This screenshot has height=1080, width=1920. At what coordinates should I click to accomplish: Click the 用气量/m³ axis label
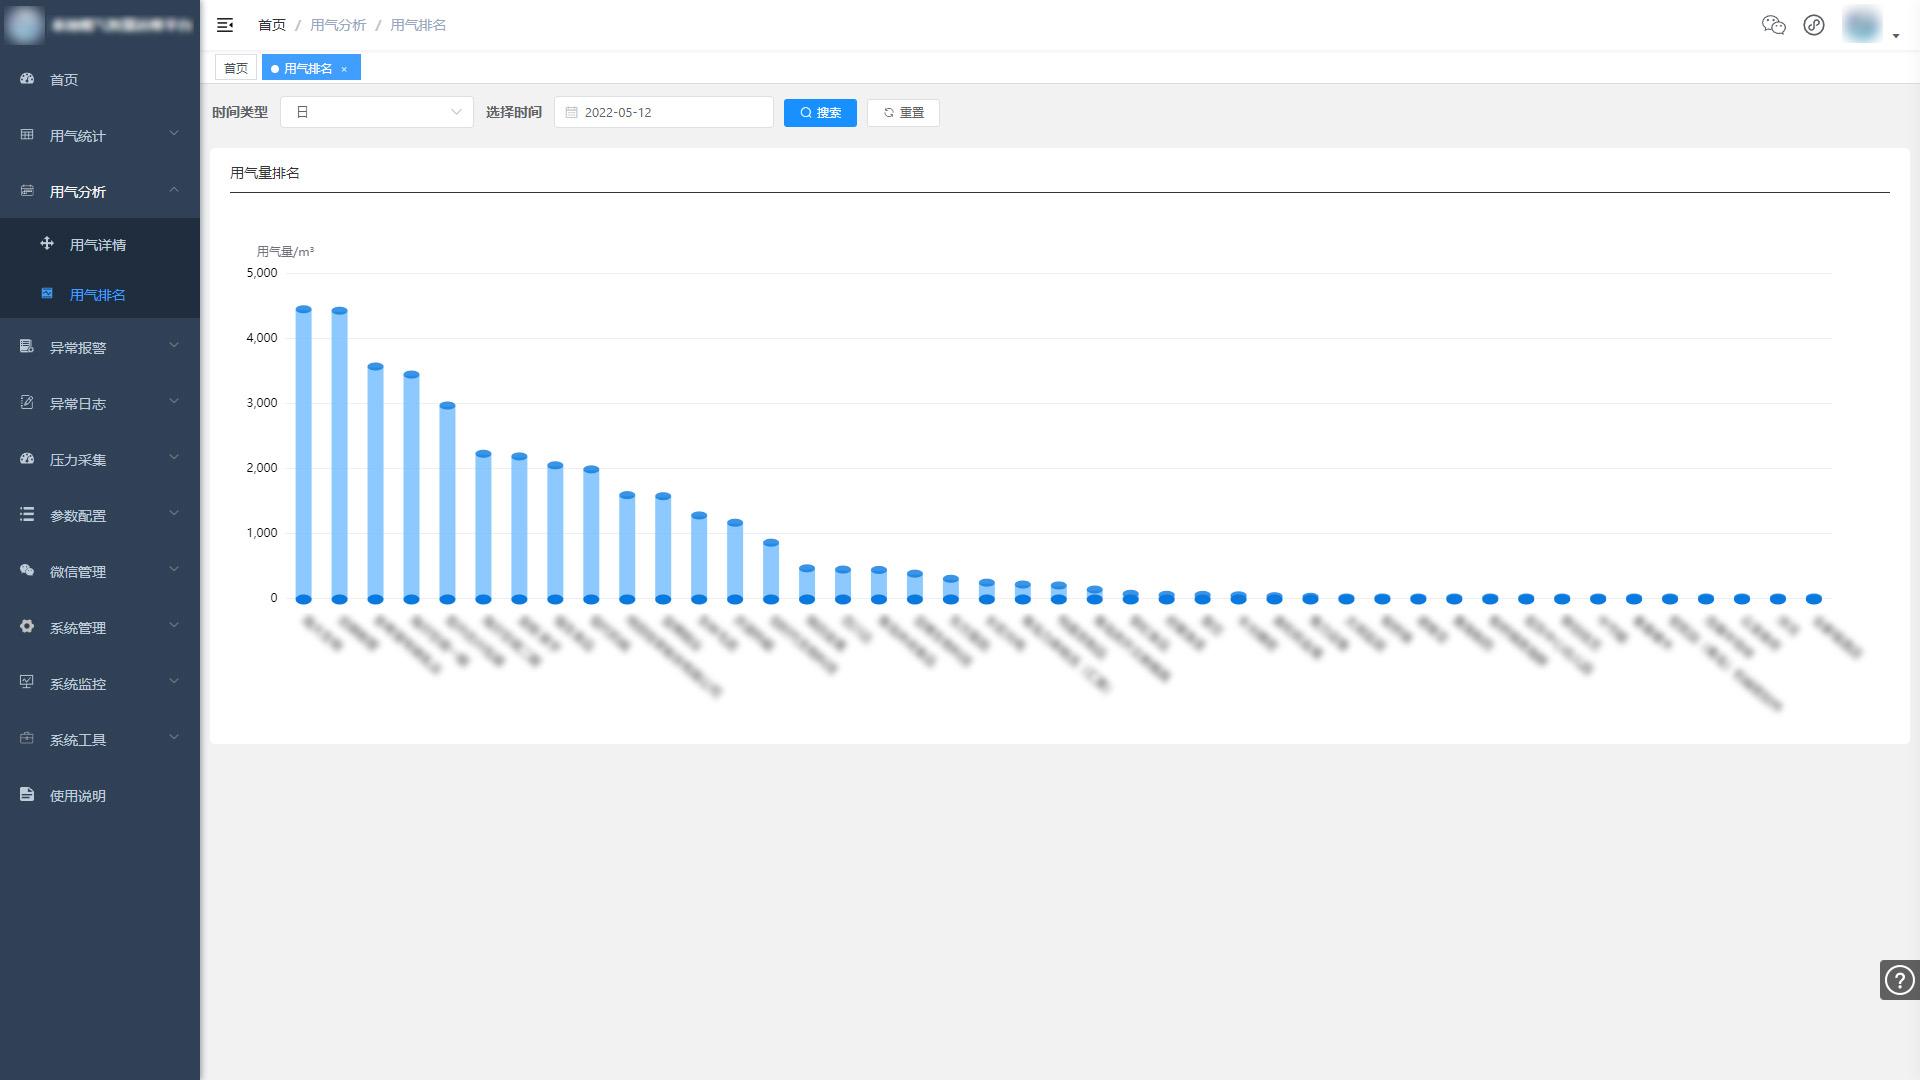[x=285, y=252]
